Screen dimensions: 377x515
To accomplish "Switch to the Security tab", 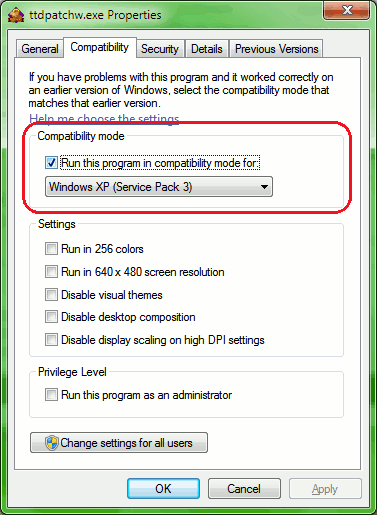I will (160, 49).
